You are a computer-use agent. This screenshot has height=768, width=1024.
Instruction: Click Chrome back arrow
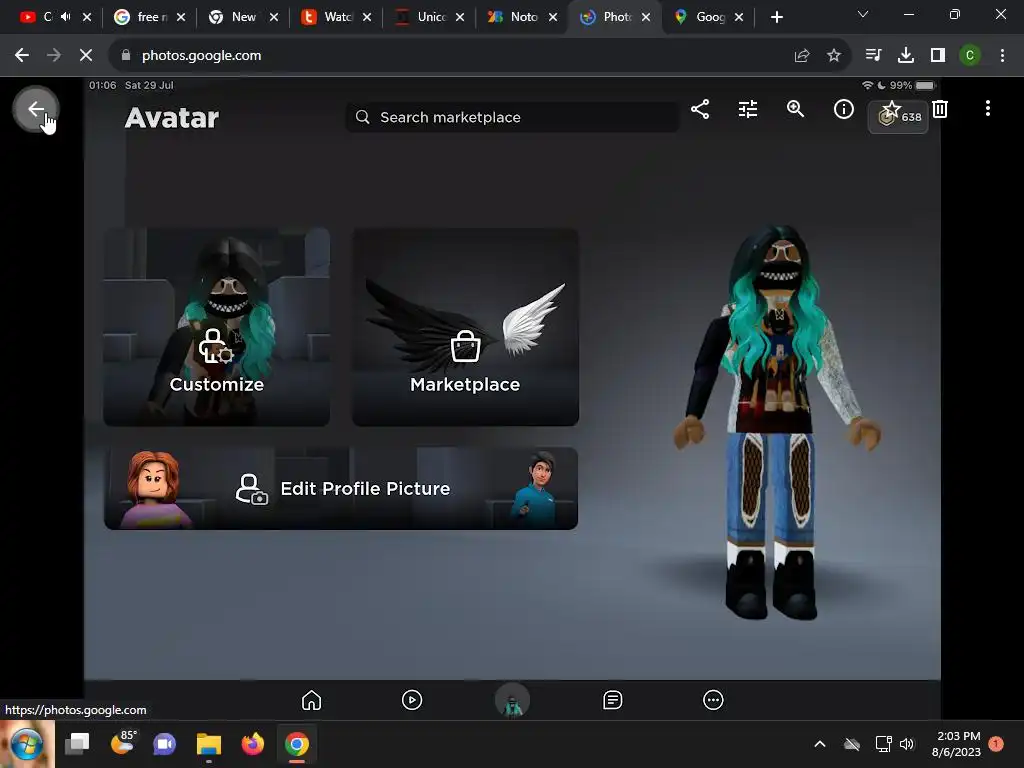coord(22,56)
